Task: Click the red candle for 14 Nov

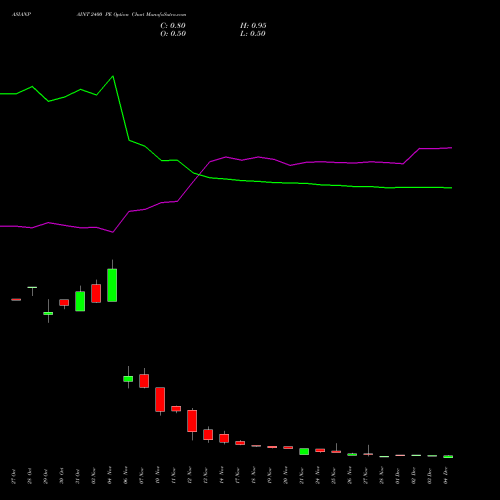Action: pos(224,438)
